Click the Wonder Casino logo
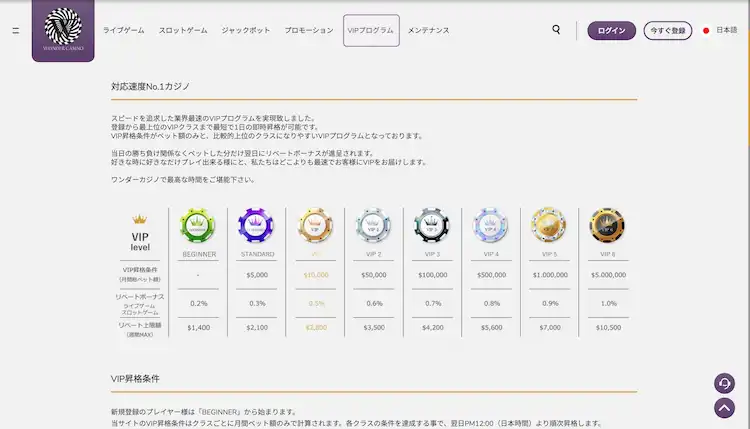The image size is (750, 429). (x=63, y=30)
